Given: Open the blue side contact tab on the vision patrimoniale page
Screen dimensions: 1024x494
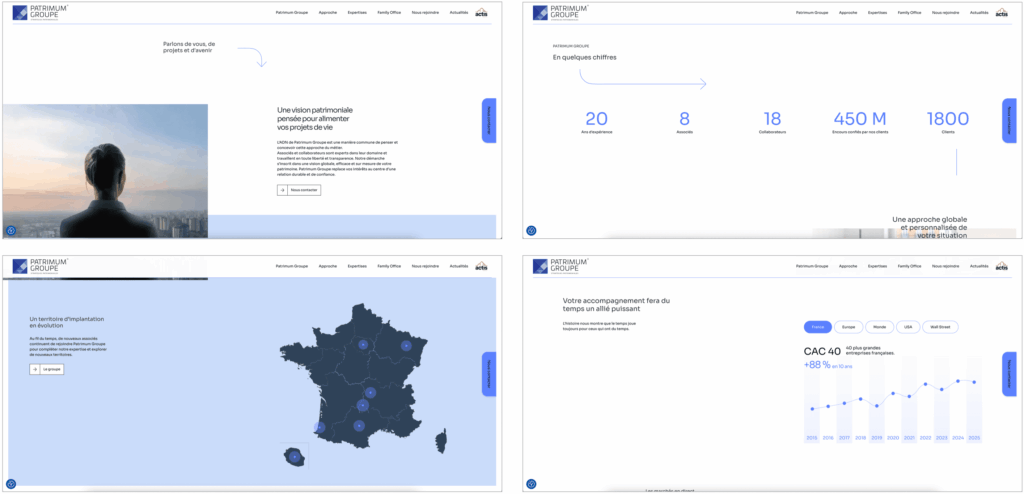Looking at the screenshot, I should pyautogui.click(x=489, y=120).
